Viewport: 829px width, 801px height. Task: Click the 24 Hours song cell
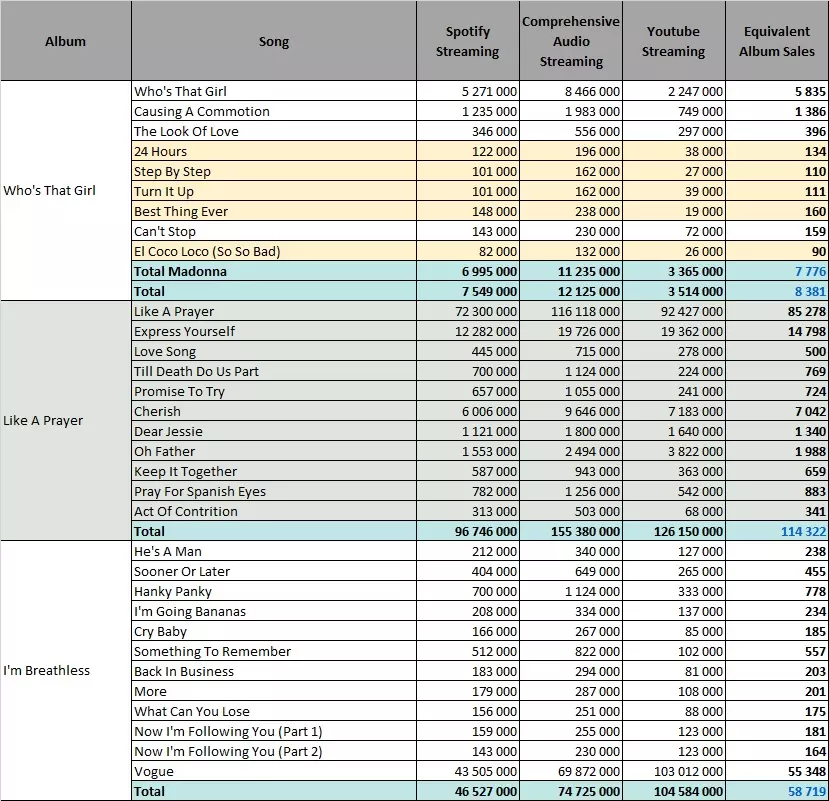coord(274,151)
